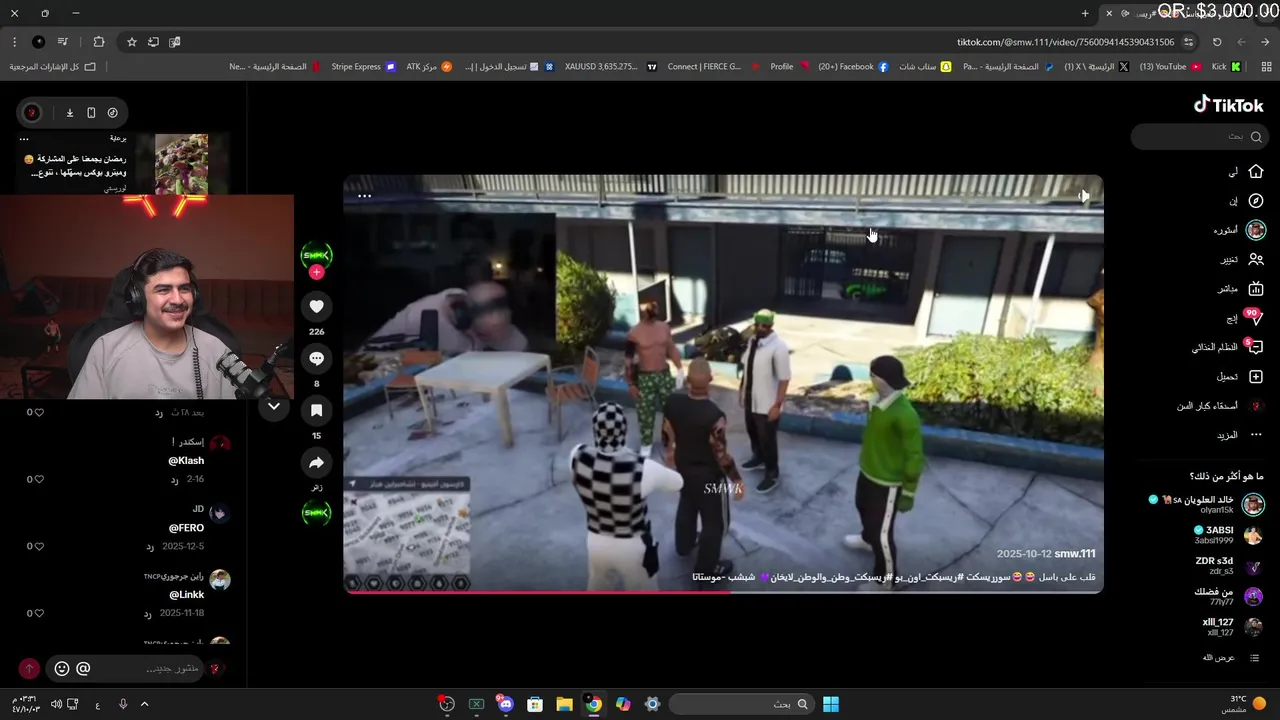This screenshot has height=720, width=1280.
Task: Open Explore compass icon in sidebar
Action: pyautogui.click(x=1256, y=201)
